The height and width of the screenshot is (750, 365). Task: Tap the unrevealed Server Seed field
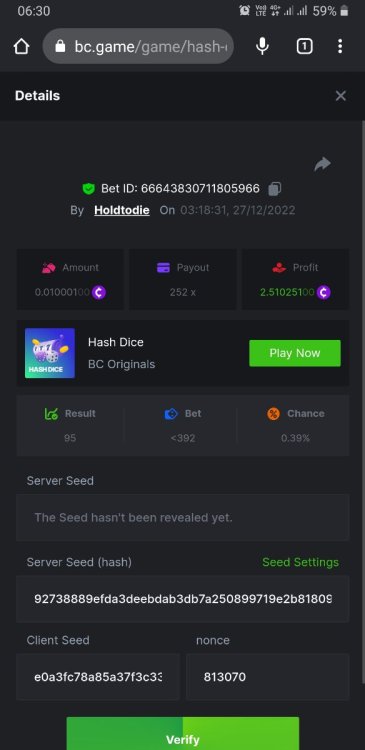tap(183, 518)
